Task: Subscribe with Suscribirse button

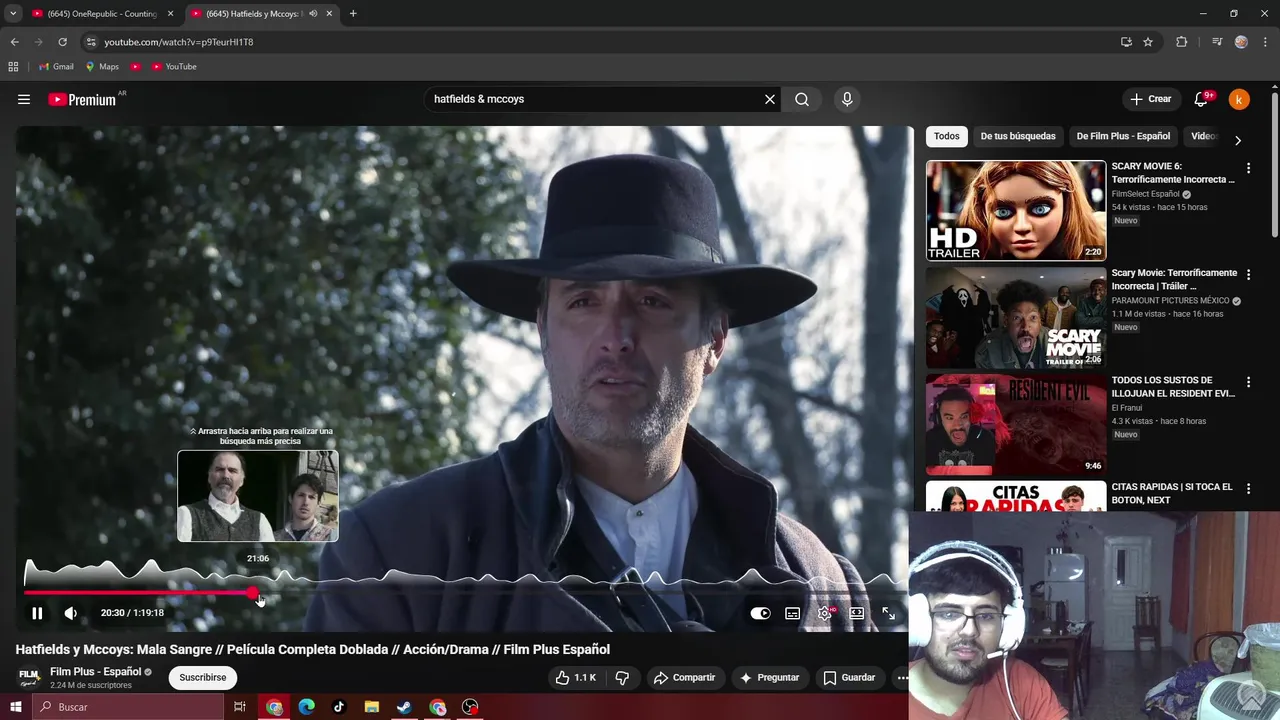Action: pyautogui.click(x=203, y=677)
